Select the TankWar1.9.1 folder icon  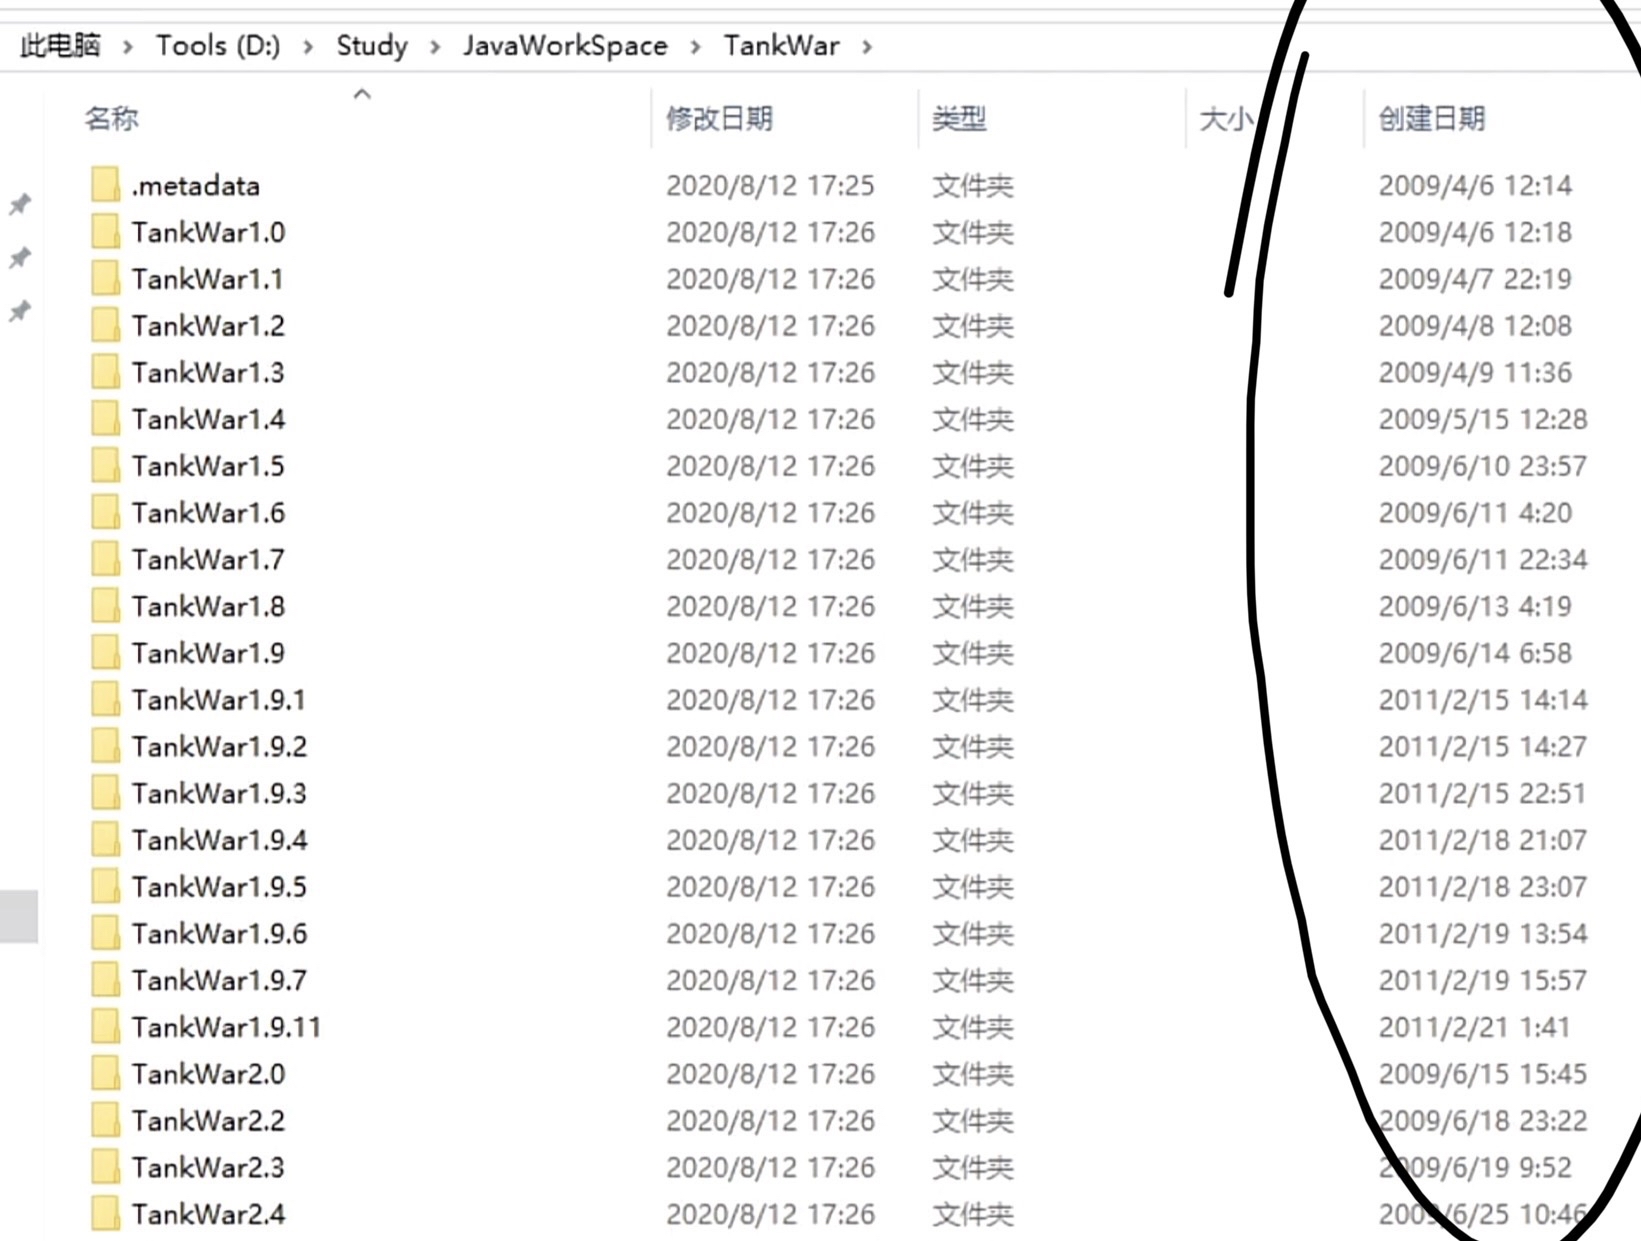pyautogui.click(x=105, y=699)
